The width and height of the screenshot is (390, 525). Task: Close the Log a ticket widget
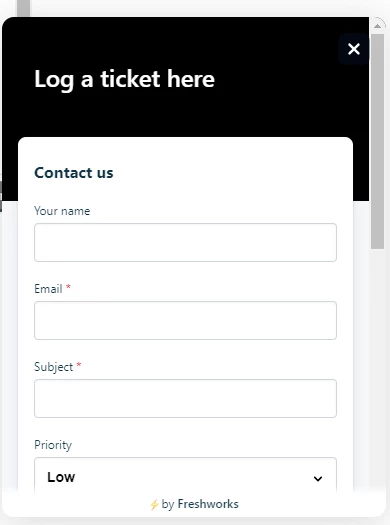pyautogui.click(x=354, y=49)
